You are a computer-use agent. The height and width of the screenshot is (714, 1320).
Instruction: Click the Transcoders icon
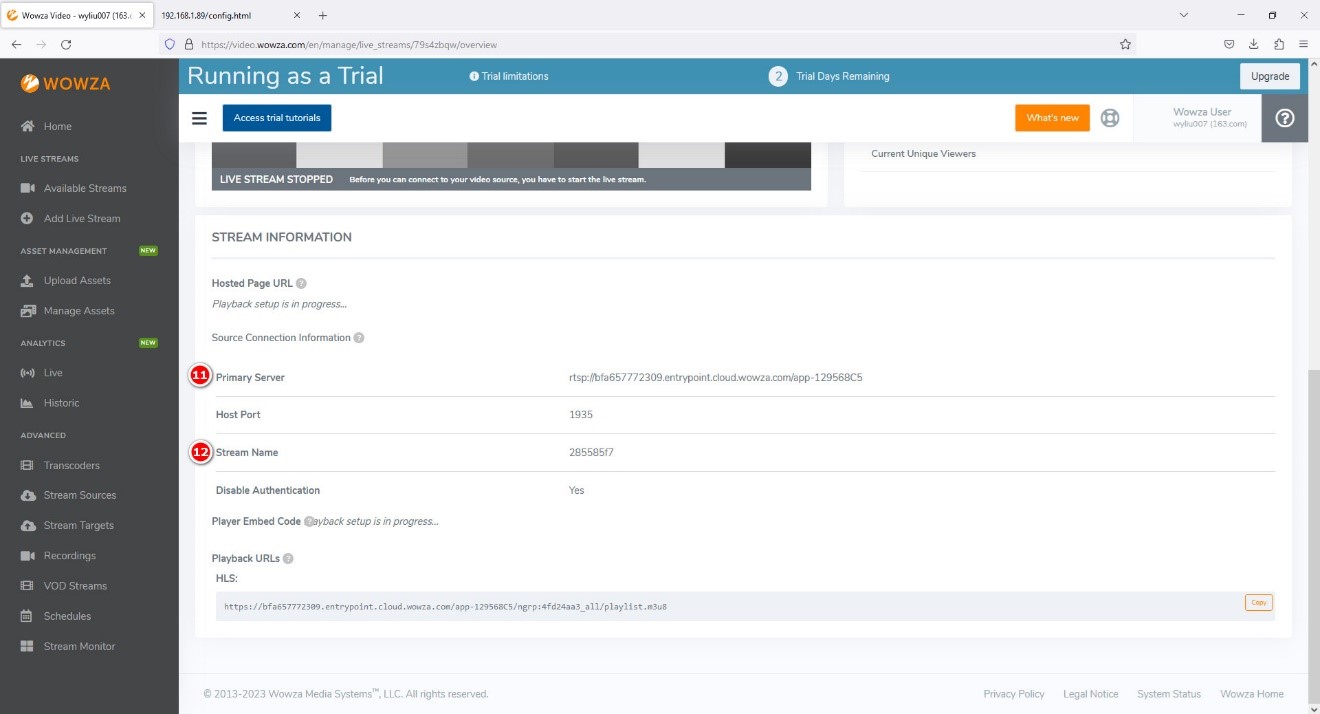[x=28, y=465]
